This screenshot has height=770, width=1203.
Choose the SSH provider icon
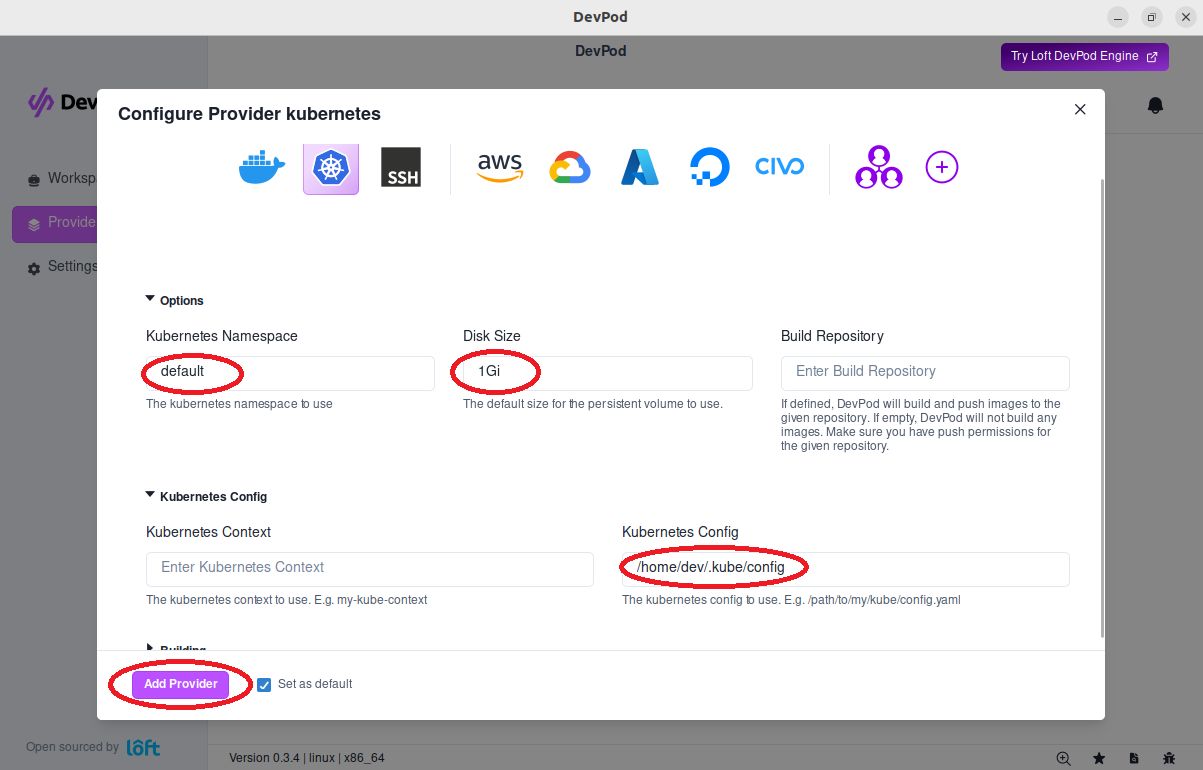[400, 168]
